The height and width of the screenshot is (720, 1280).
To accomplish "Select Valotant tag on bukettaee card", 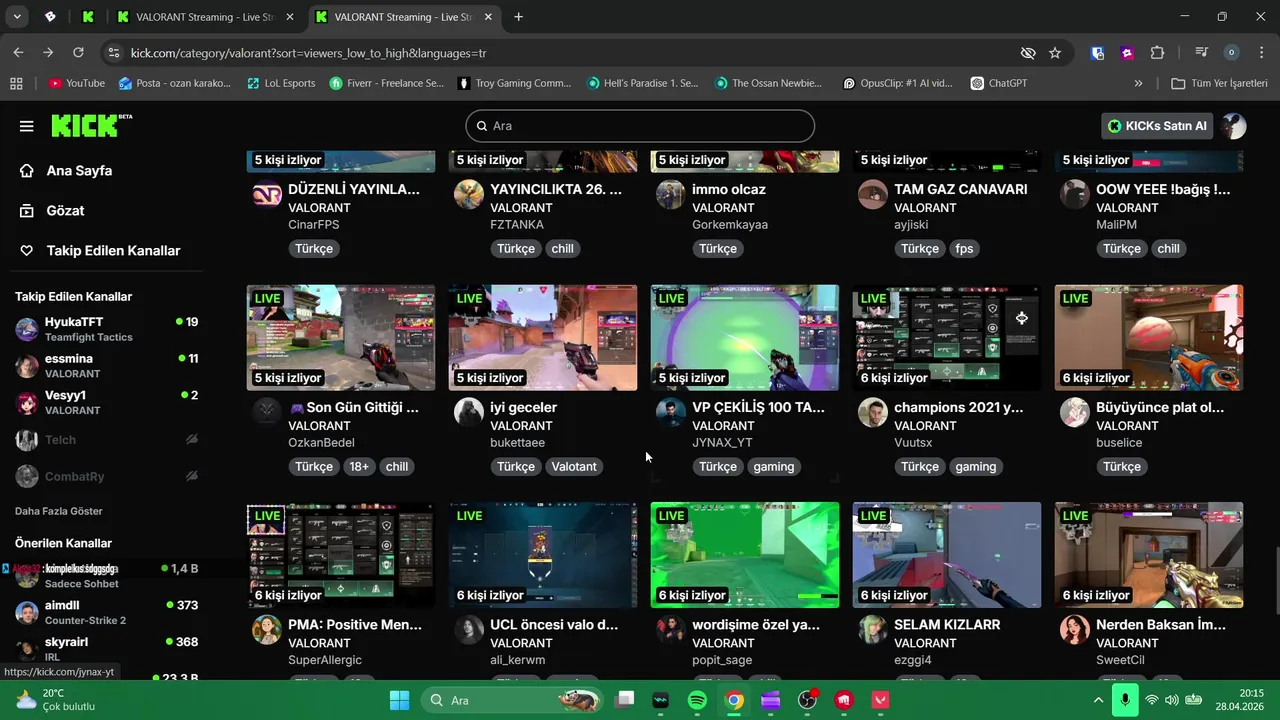I will pos(574,467).
